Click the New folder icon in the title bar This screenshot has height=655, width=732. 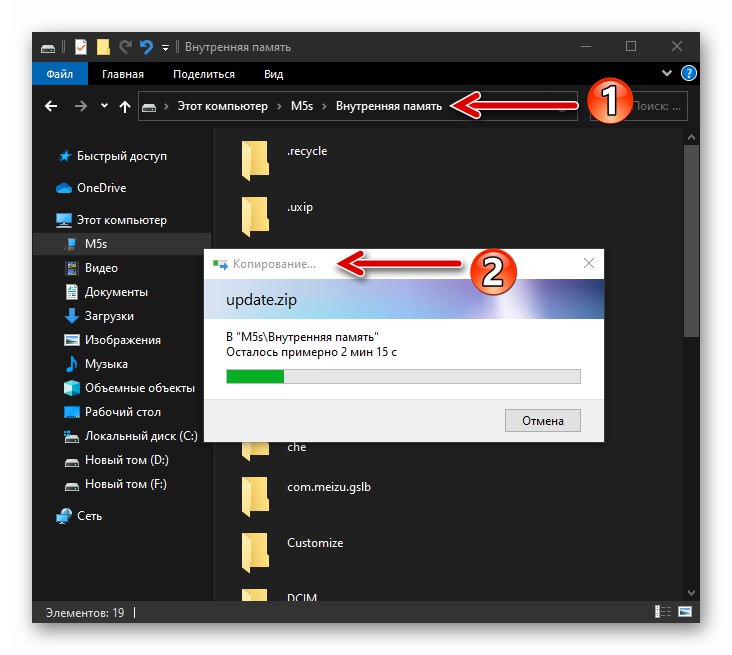click(x=103, y=47)
